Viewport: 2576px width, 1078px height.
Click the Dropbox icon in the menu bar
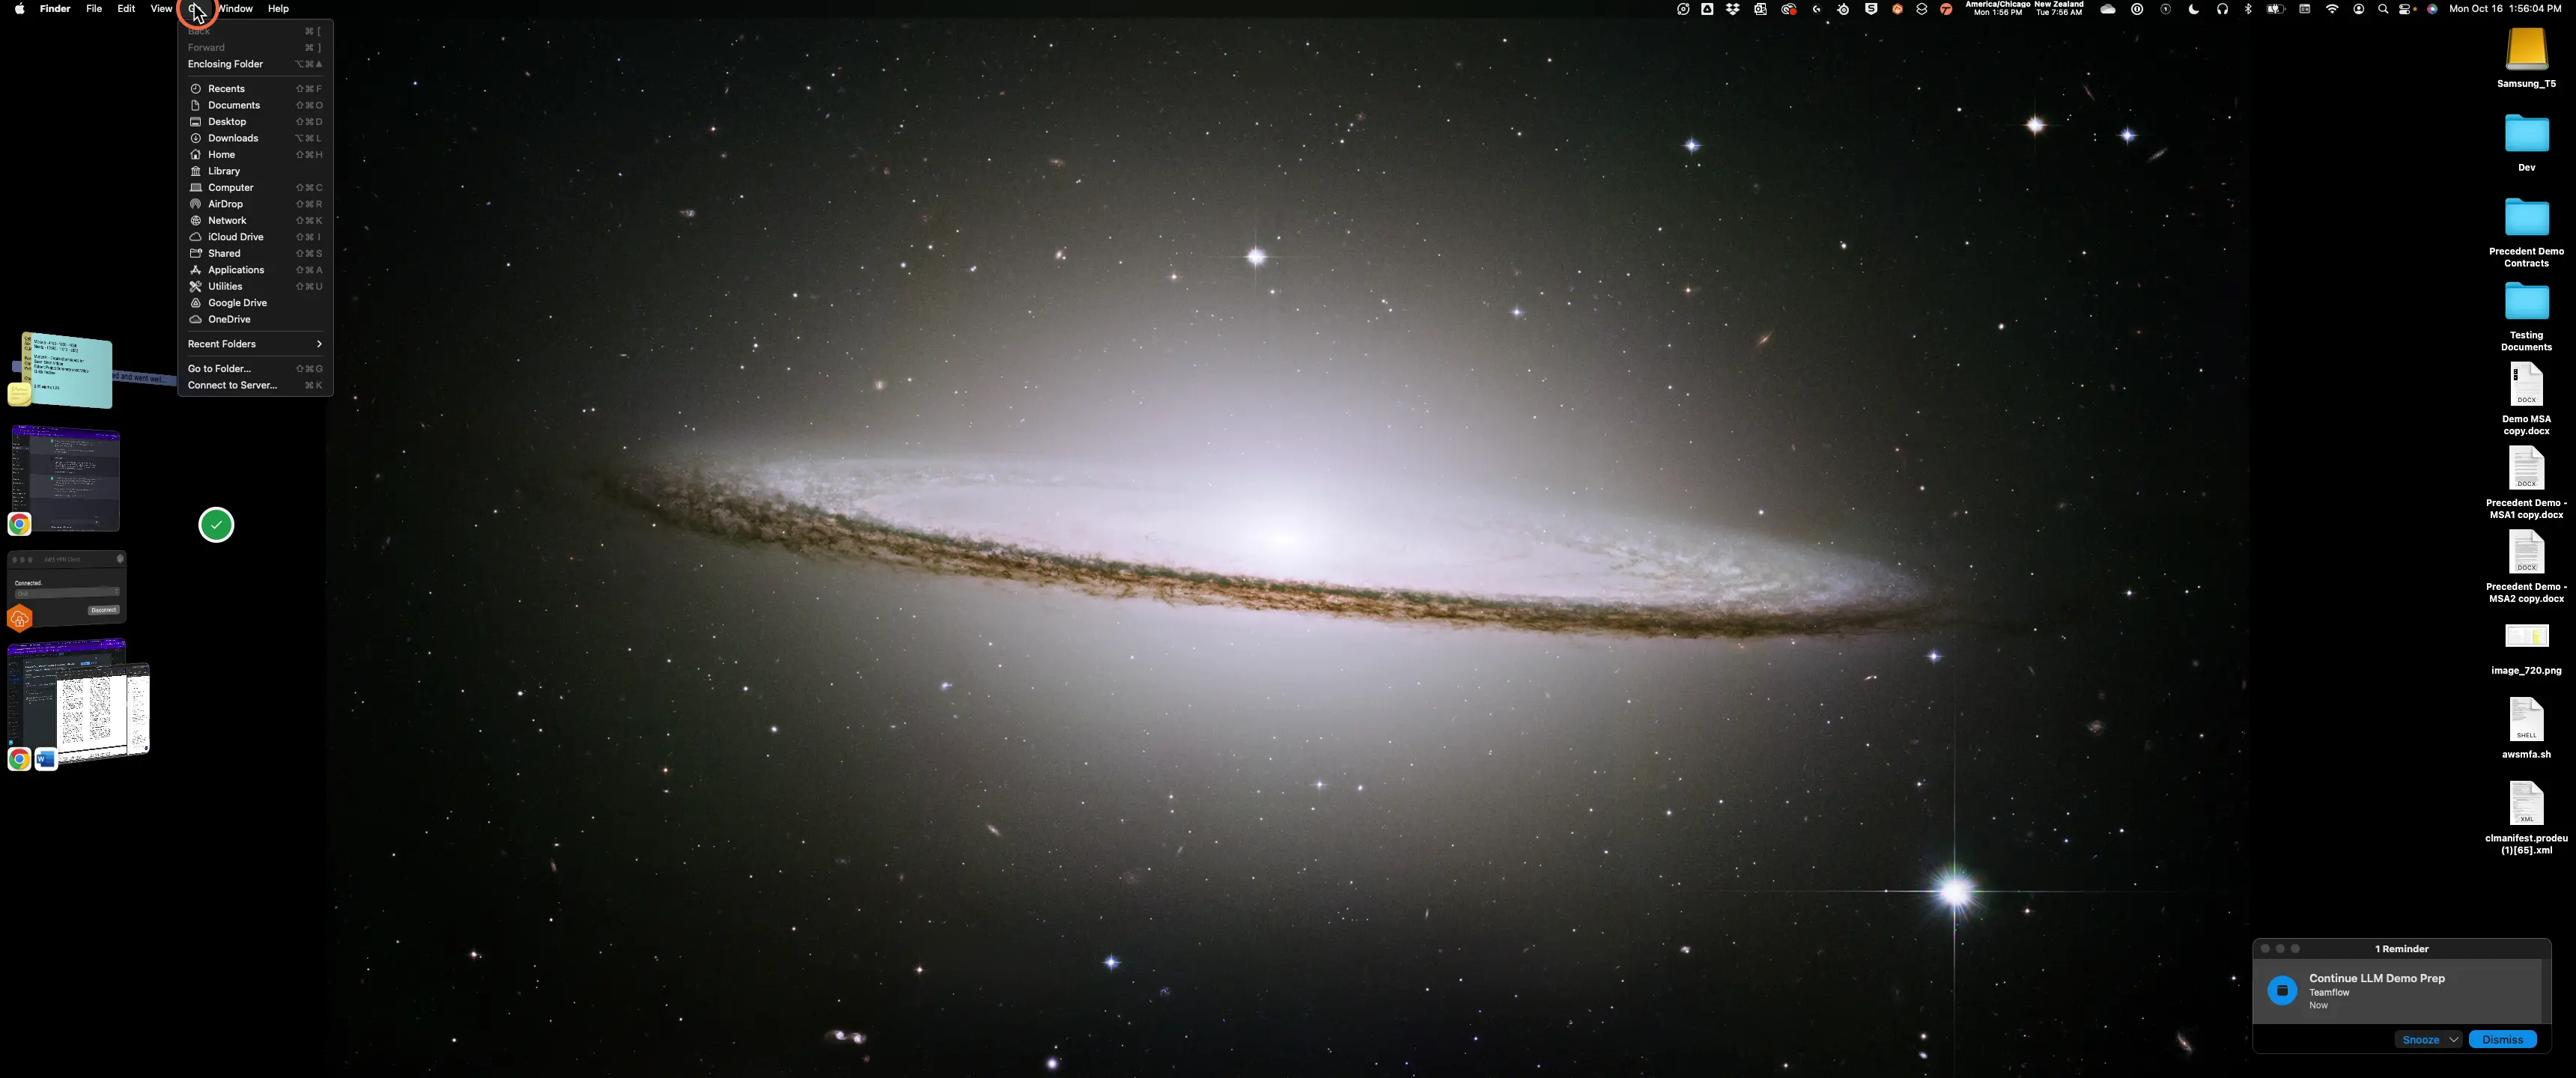click(1733, 9)
